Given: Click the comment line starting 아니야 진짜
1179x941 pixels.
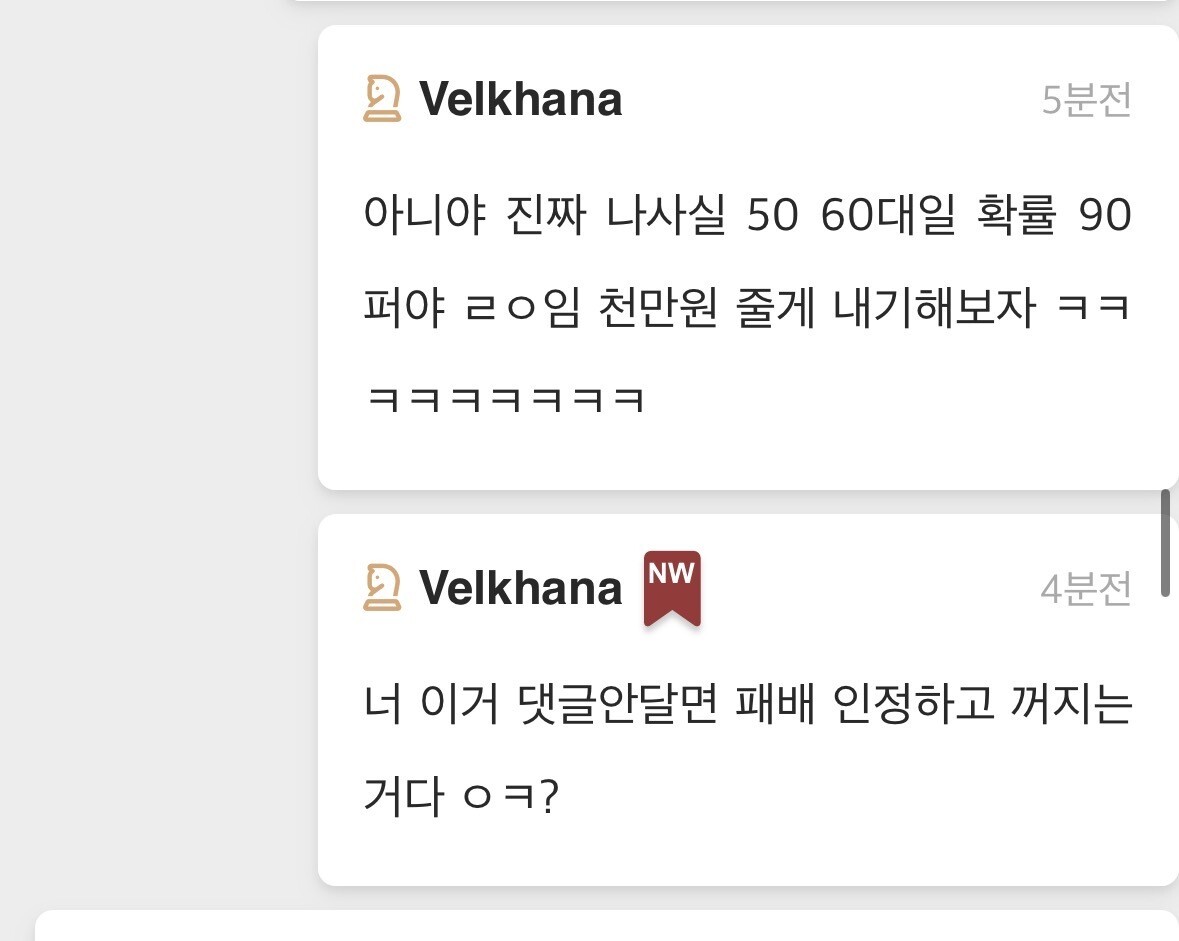Looking at the screenshot, I should tap(747, 214).
